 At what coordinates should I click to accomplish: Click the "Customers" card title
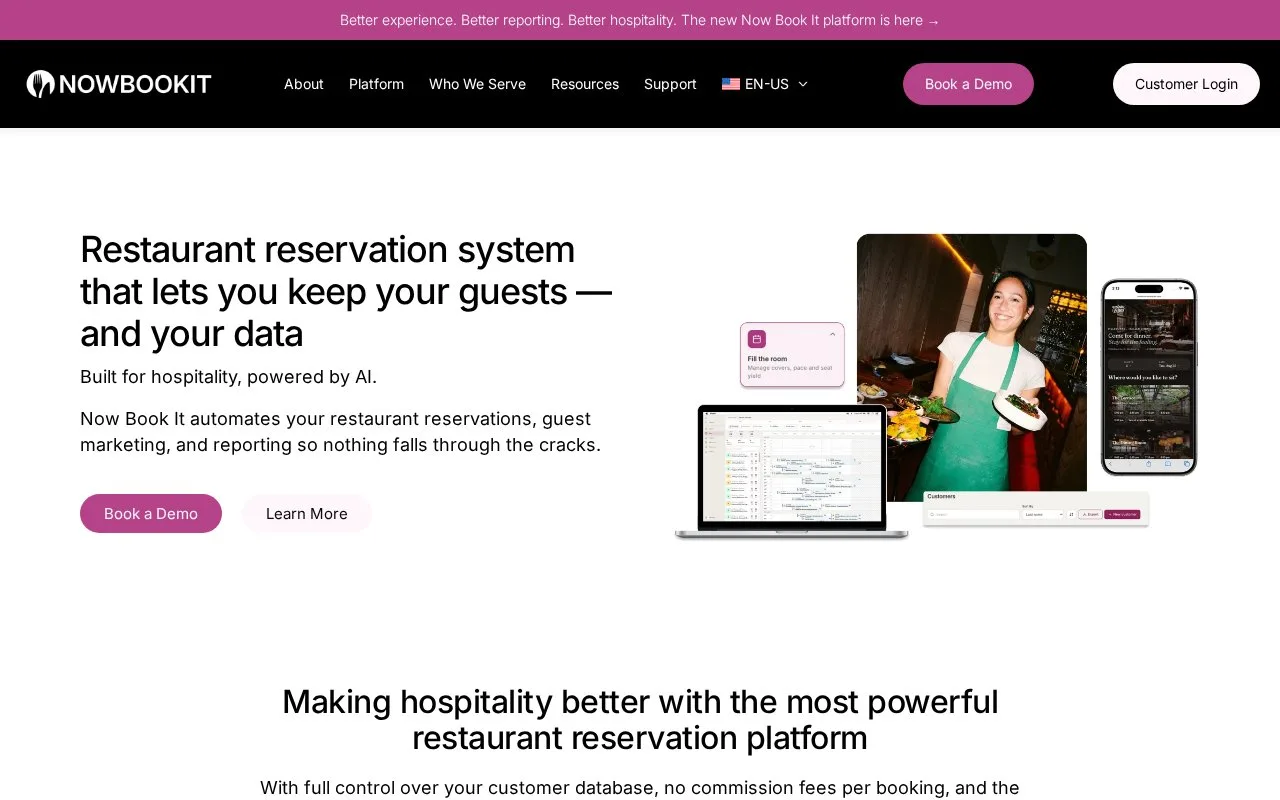941,496
